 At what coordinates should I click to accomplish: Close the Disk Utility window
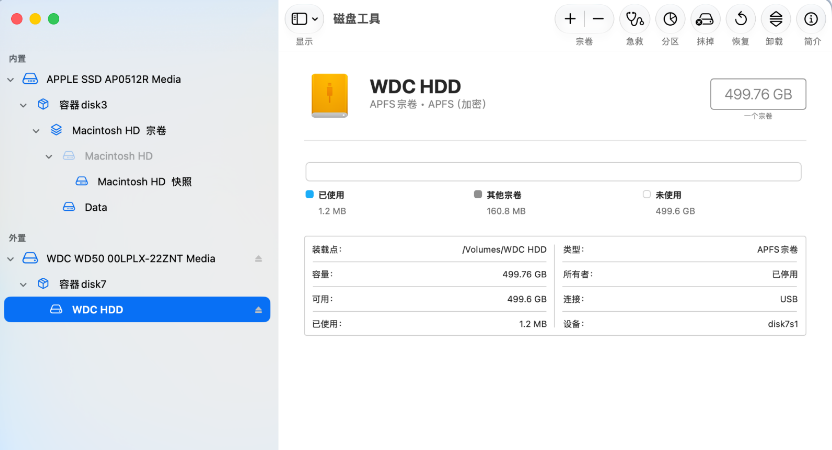pos(17,19)
